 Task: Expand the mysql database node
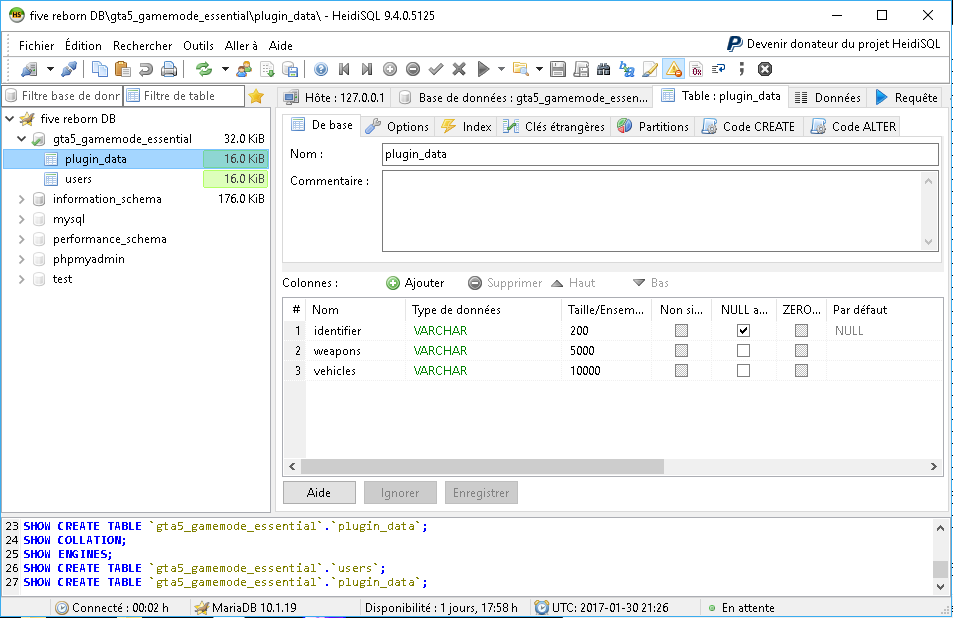(x=22, y=219)
